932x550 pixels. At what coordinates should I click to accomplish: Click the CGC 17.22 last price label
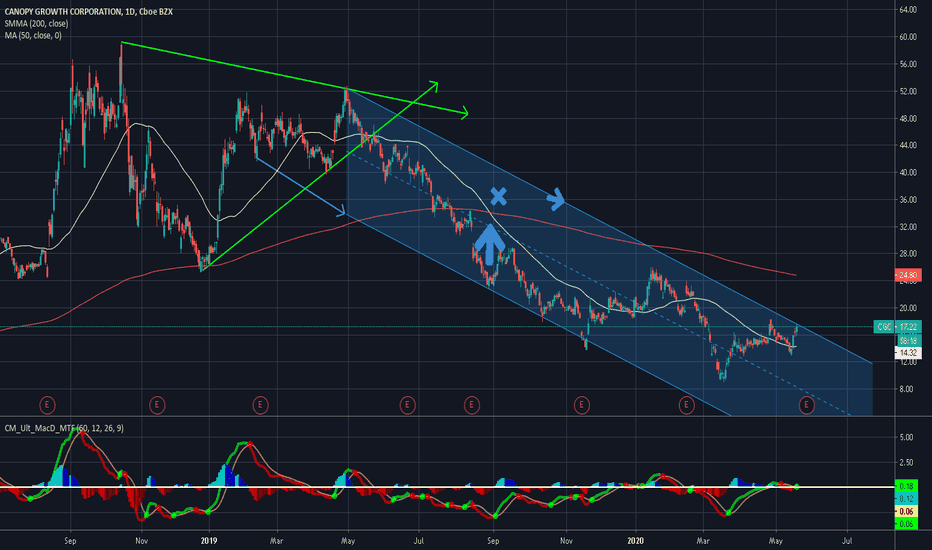tap(898, 326)
